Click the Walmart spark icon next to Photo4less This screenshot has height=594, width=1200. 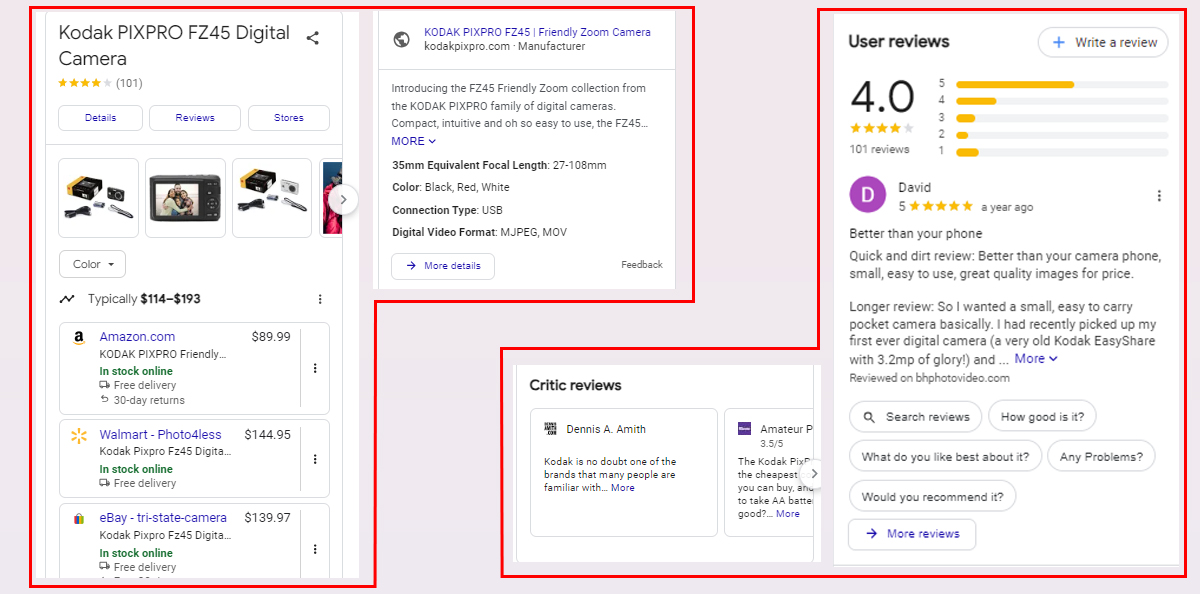tap(78, 436)
